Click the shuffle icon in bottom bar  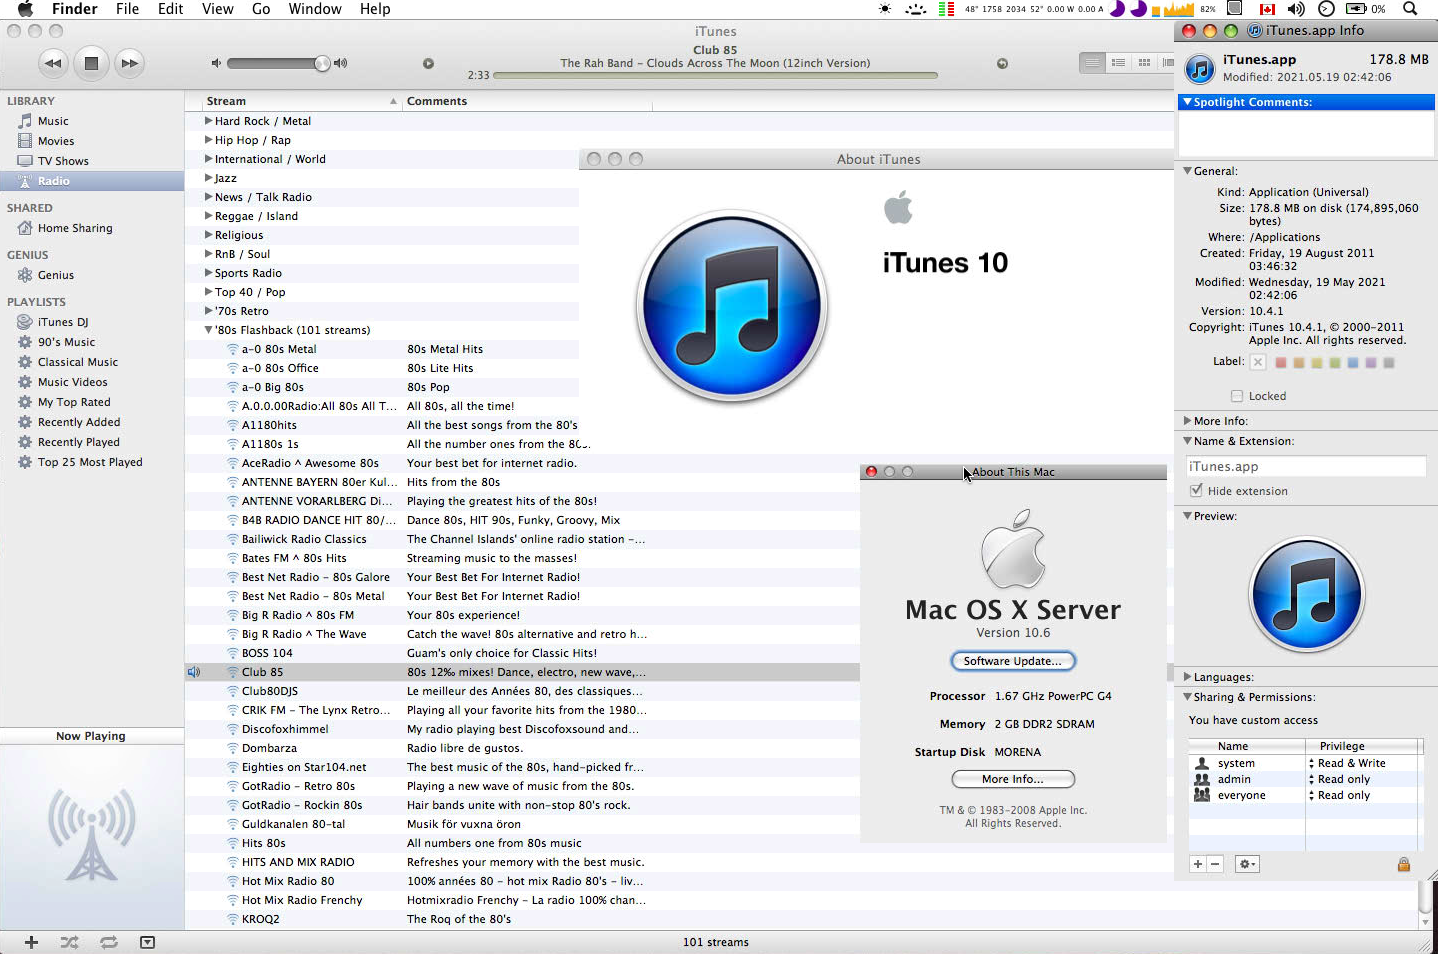(69, 942)
